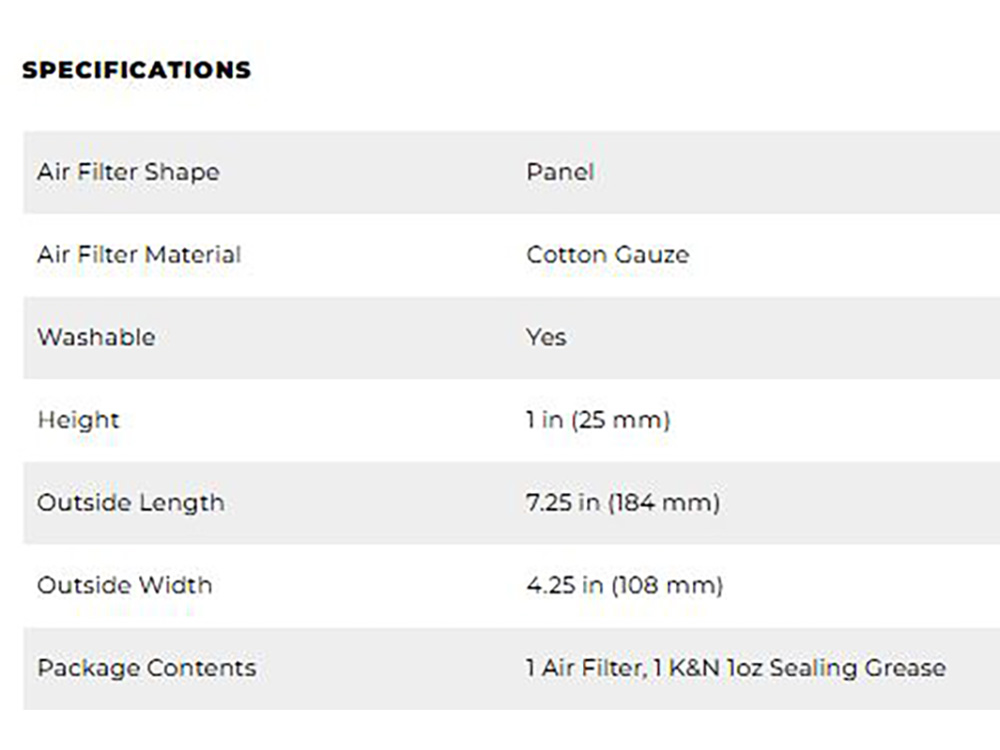
Task: Click the Height row label
Action: 78,420
